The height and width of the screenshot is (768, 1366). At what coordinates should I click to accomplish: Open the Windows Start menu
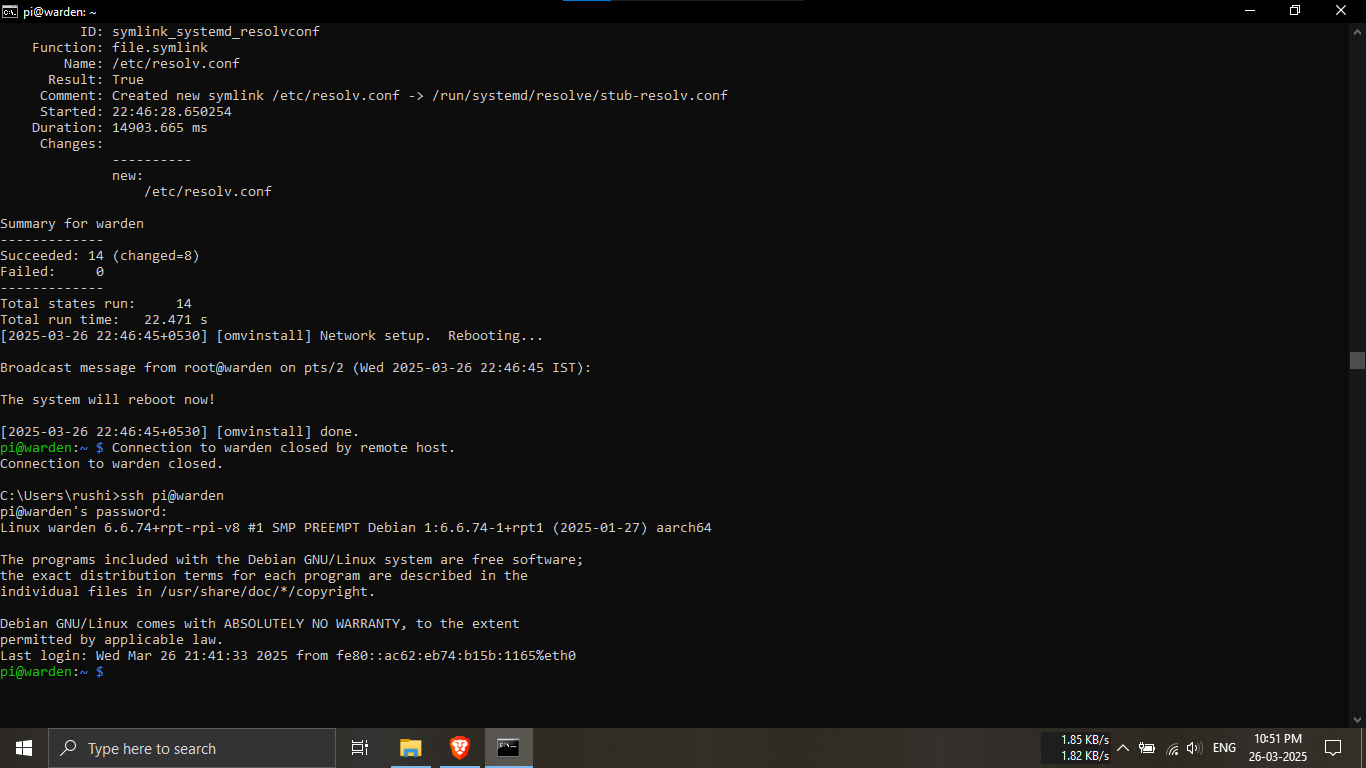click(x=24, y=748)
